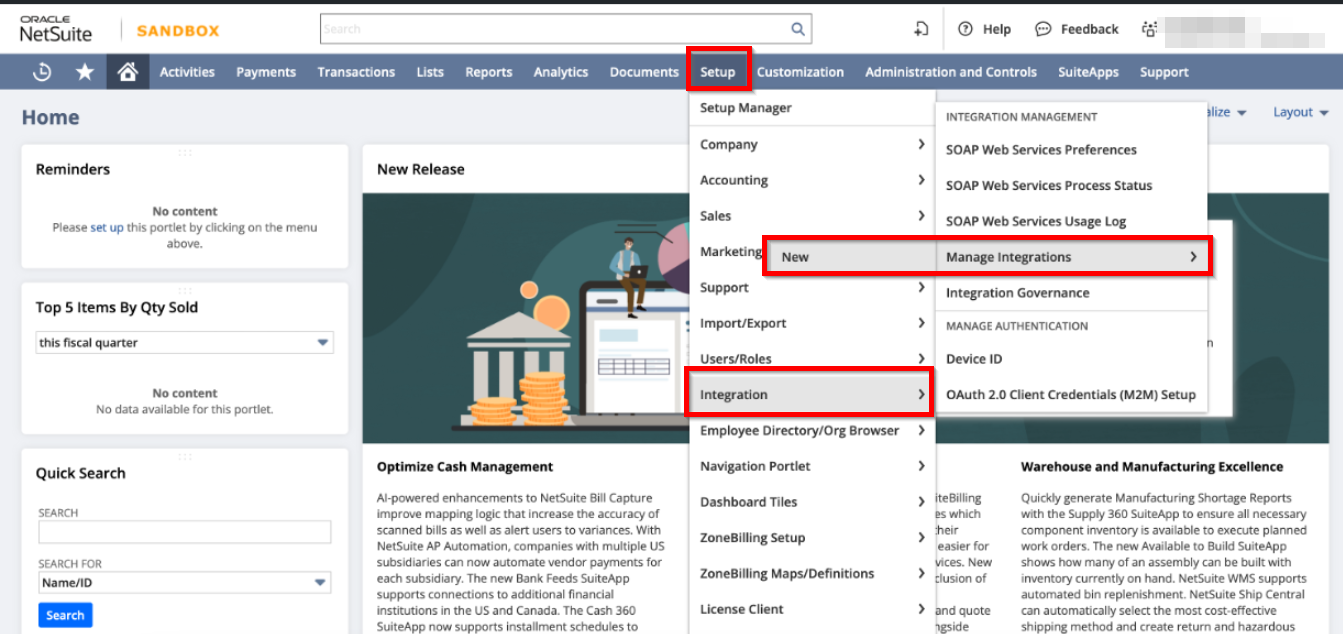The height and width of the screenshot is (634, 1343).
Task: Go to the Home house icon
Action: pyautogui.click(x=127, y=72)
